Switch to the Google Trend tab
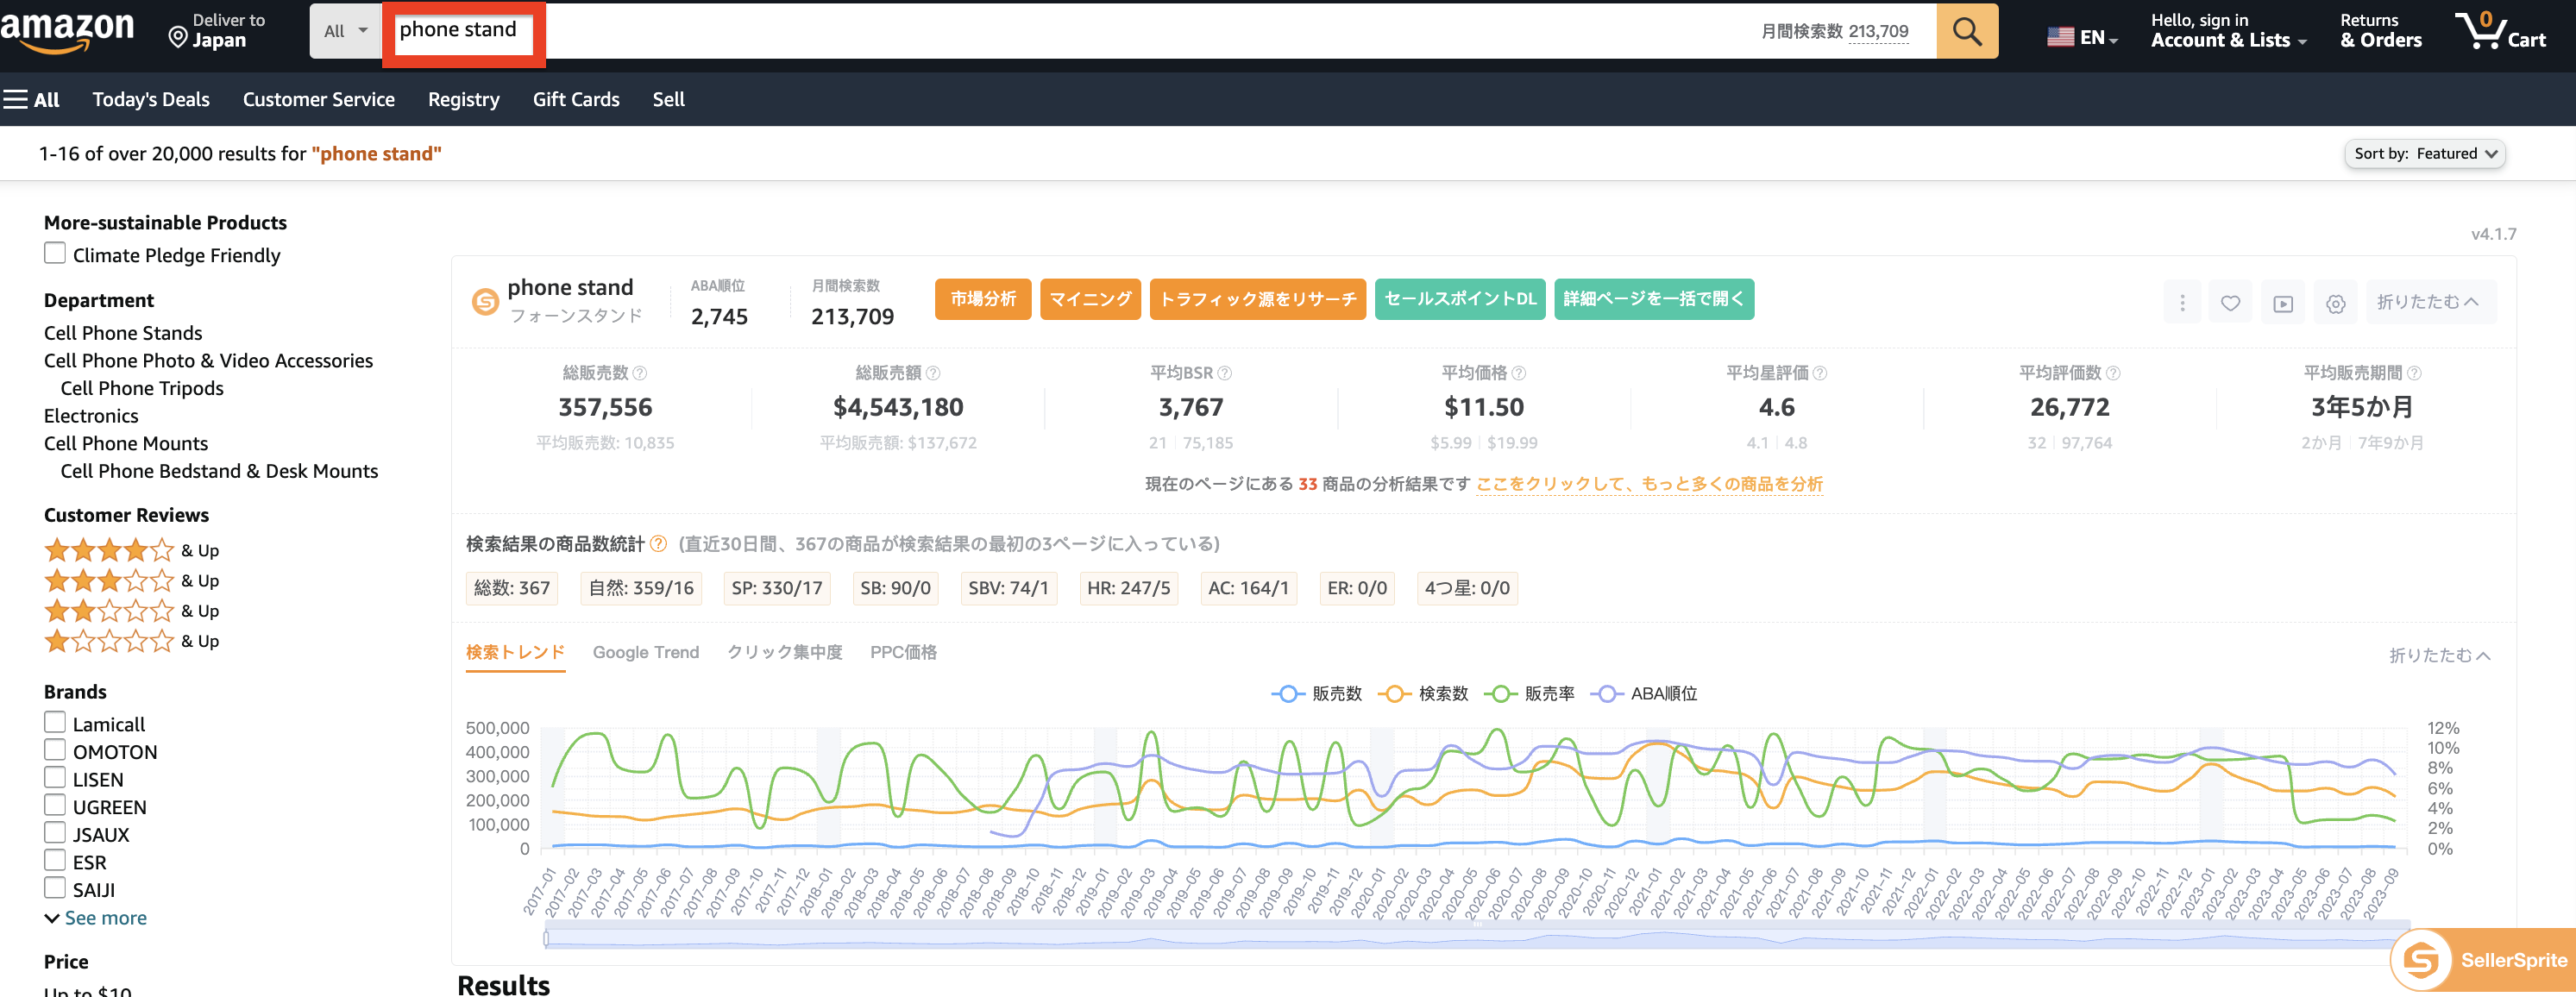2576x997 pixels. [646, 652]
